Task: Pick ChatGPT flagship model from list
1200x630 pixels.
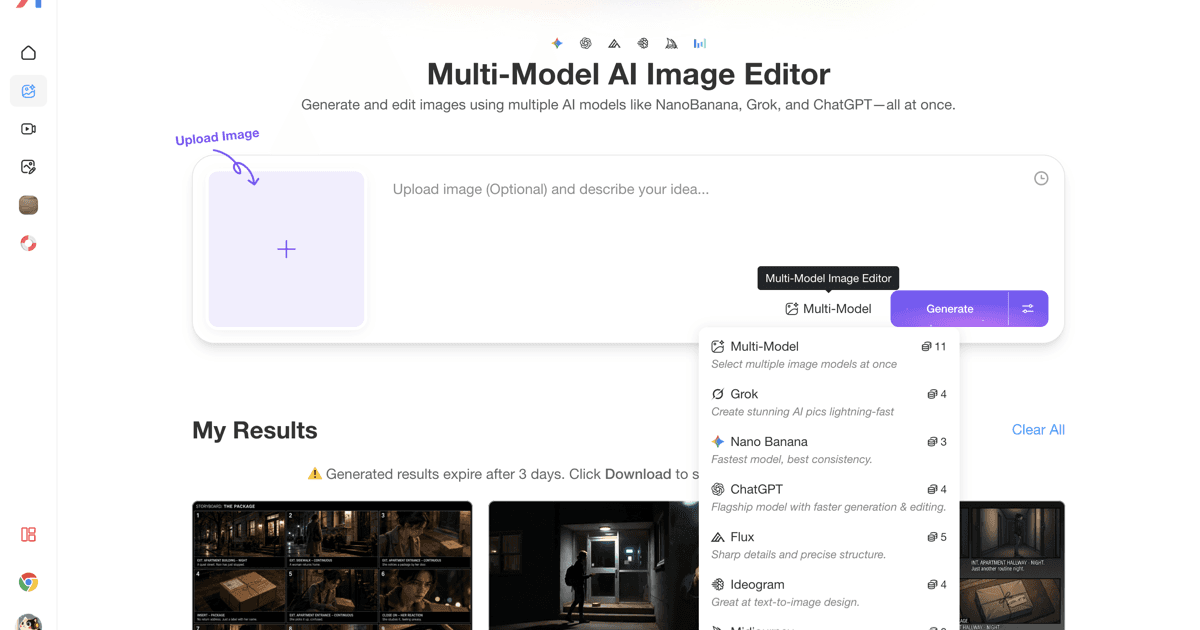Action: [x=829, y=497]
